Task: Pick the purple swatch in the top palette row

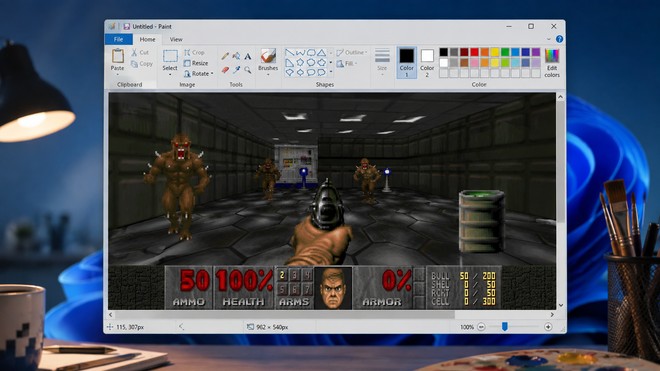Action: (536, 52)
